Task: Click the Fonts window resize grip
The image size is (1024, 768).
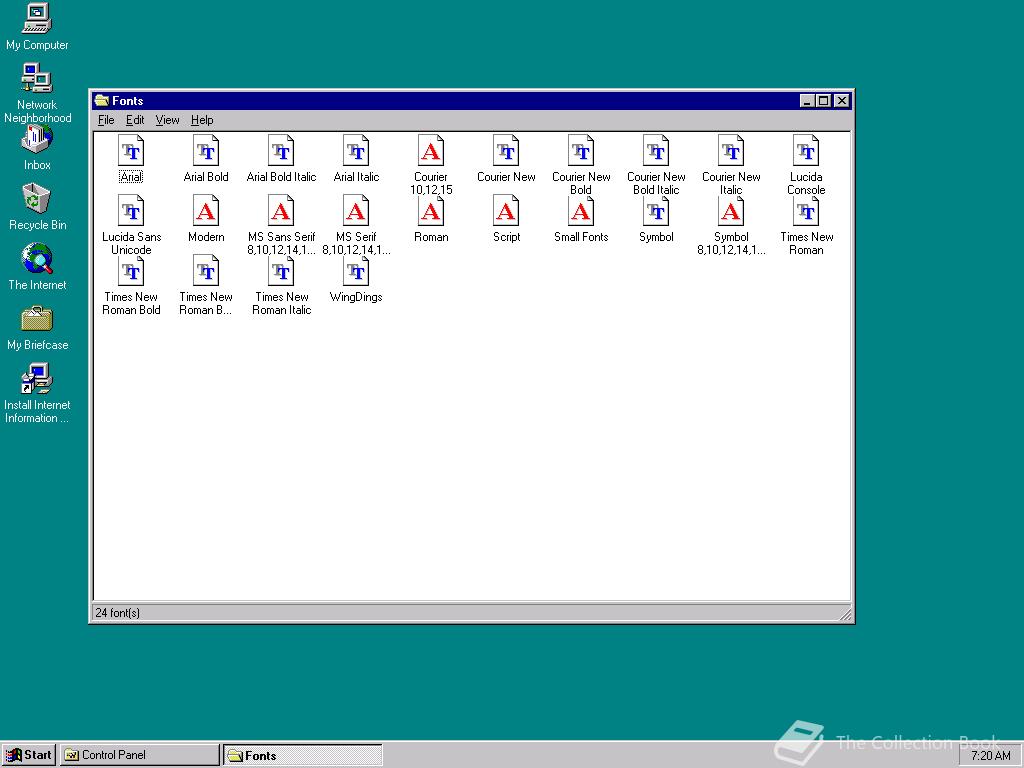Action: 845,613
